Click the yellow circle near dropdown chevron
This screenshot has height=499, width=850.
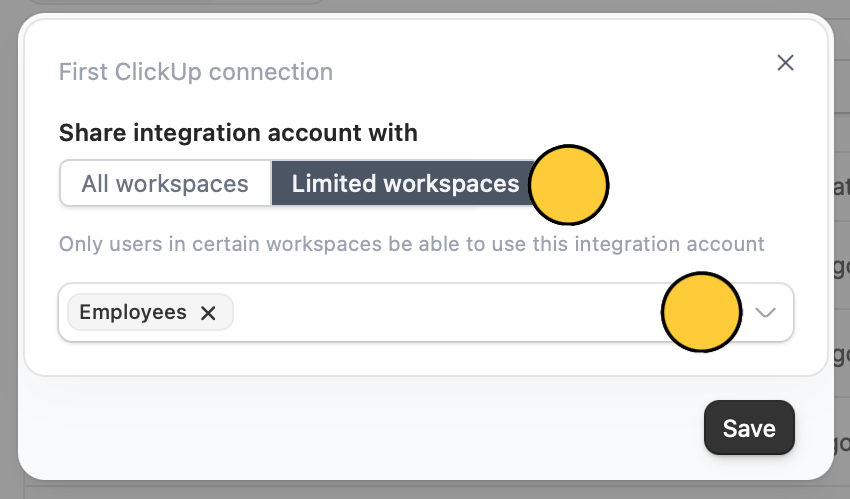click(701, 312)
